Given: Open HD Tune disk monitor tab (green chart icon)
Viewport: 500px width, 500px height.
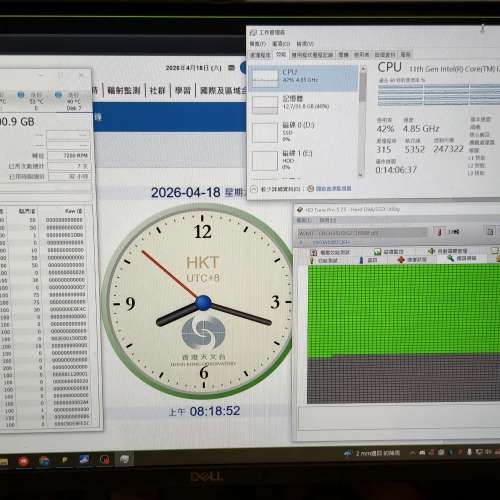Looking at the screenshot, I should [388, 252].
